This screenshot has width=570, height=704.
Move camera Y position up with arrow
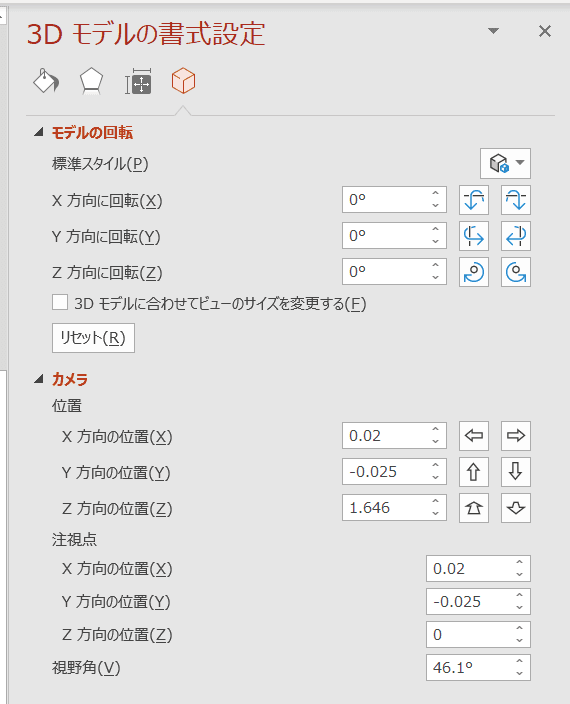coord(474,471)
